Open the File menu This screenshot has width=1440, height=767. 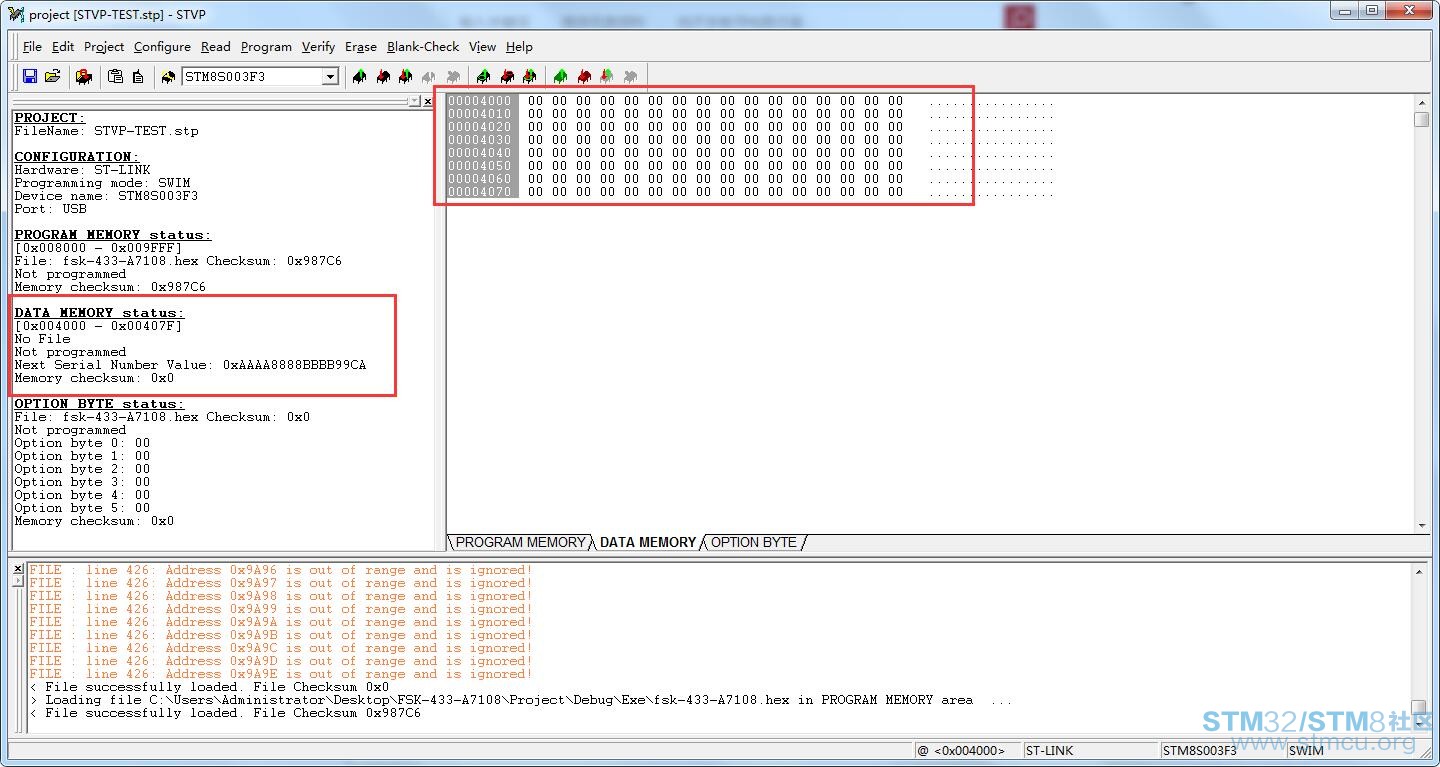[32, 47]
